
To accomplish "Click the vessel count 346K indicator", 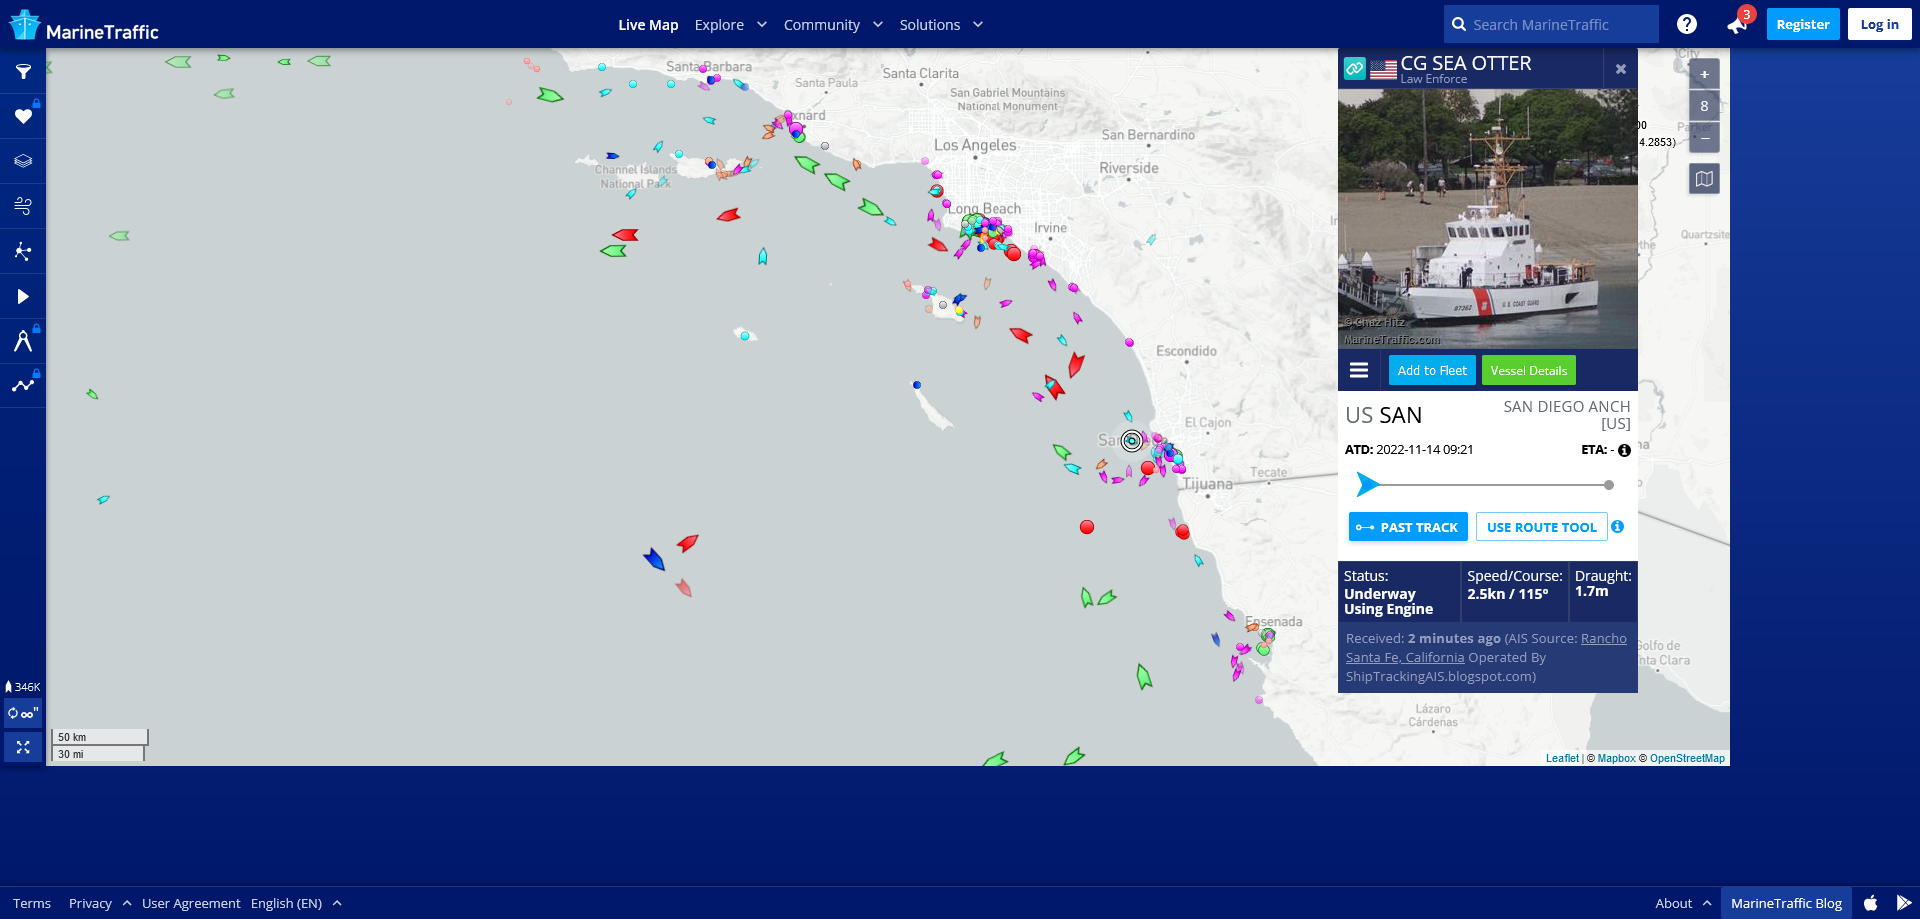I will [23, 687].
